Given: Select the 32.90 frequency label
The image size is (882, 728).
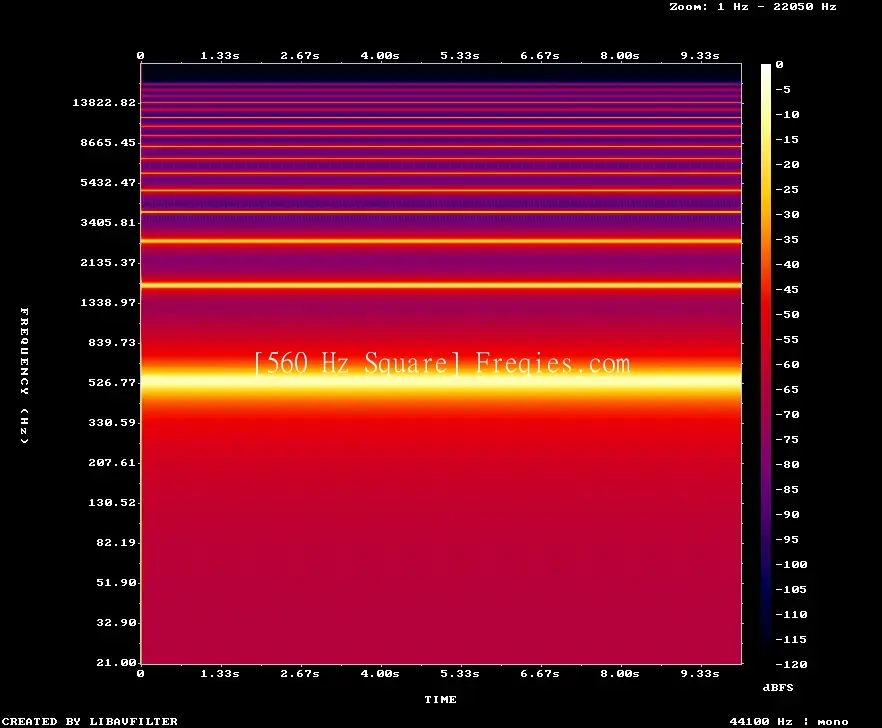Looking at the screenshot, I should pos(116,622).
